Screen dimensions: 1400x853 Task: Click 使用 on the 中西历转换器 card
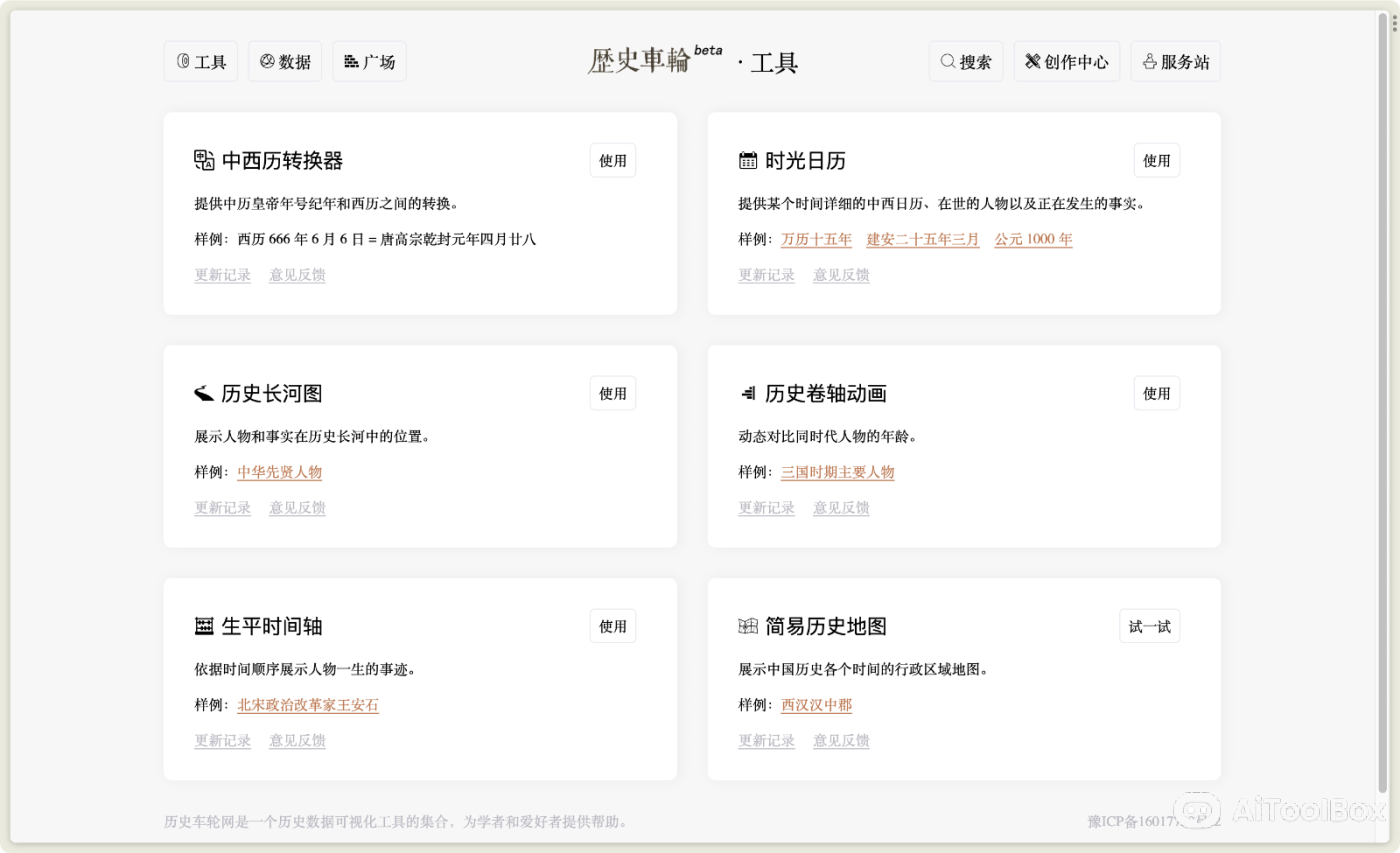[612, 159]
